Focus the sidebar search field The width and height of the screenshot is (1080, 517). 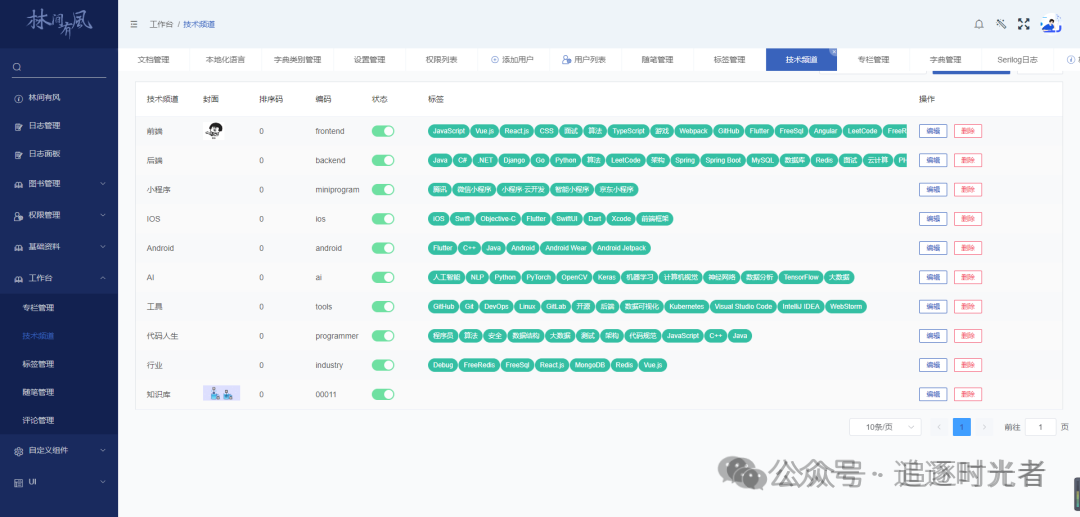tap(59, 67)
